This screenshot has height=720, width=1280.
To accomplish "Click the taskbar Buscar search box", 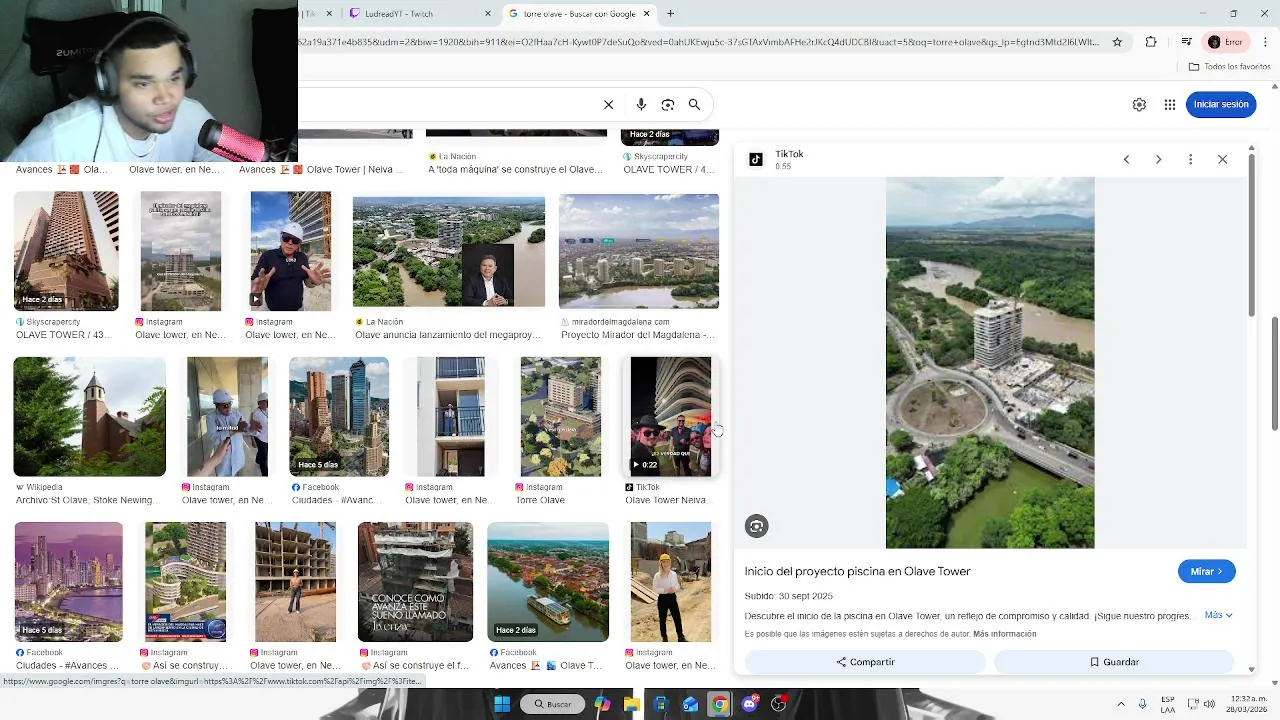I will pyautogui.click(x=552, y=704).
